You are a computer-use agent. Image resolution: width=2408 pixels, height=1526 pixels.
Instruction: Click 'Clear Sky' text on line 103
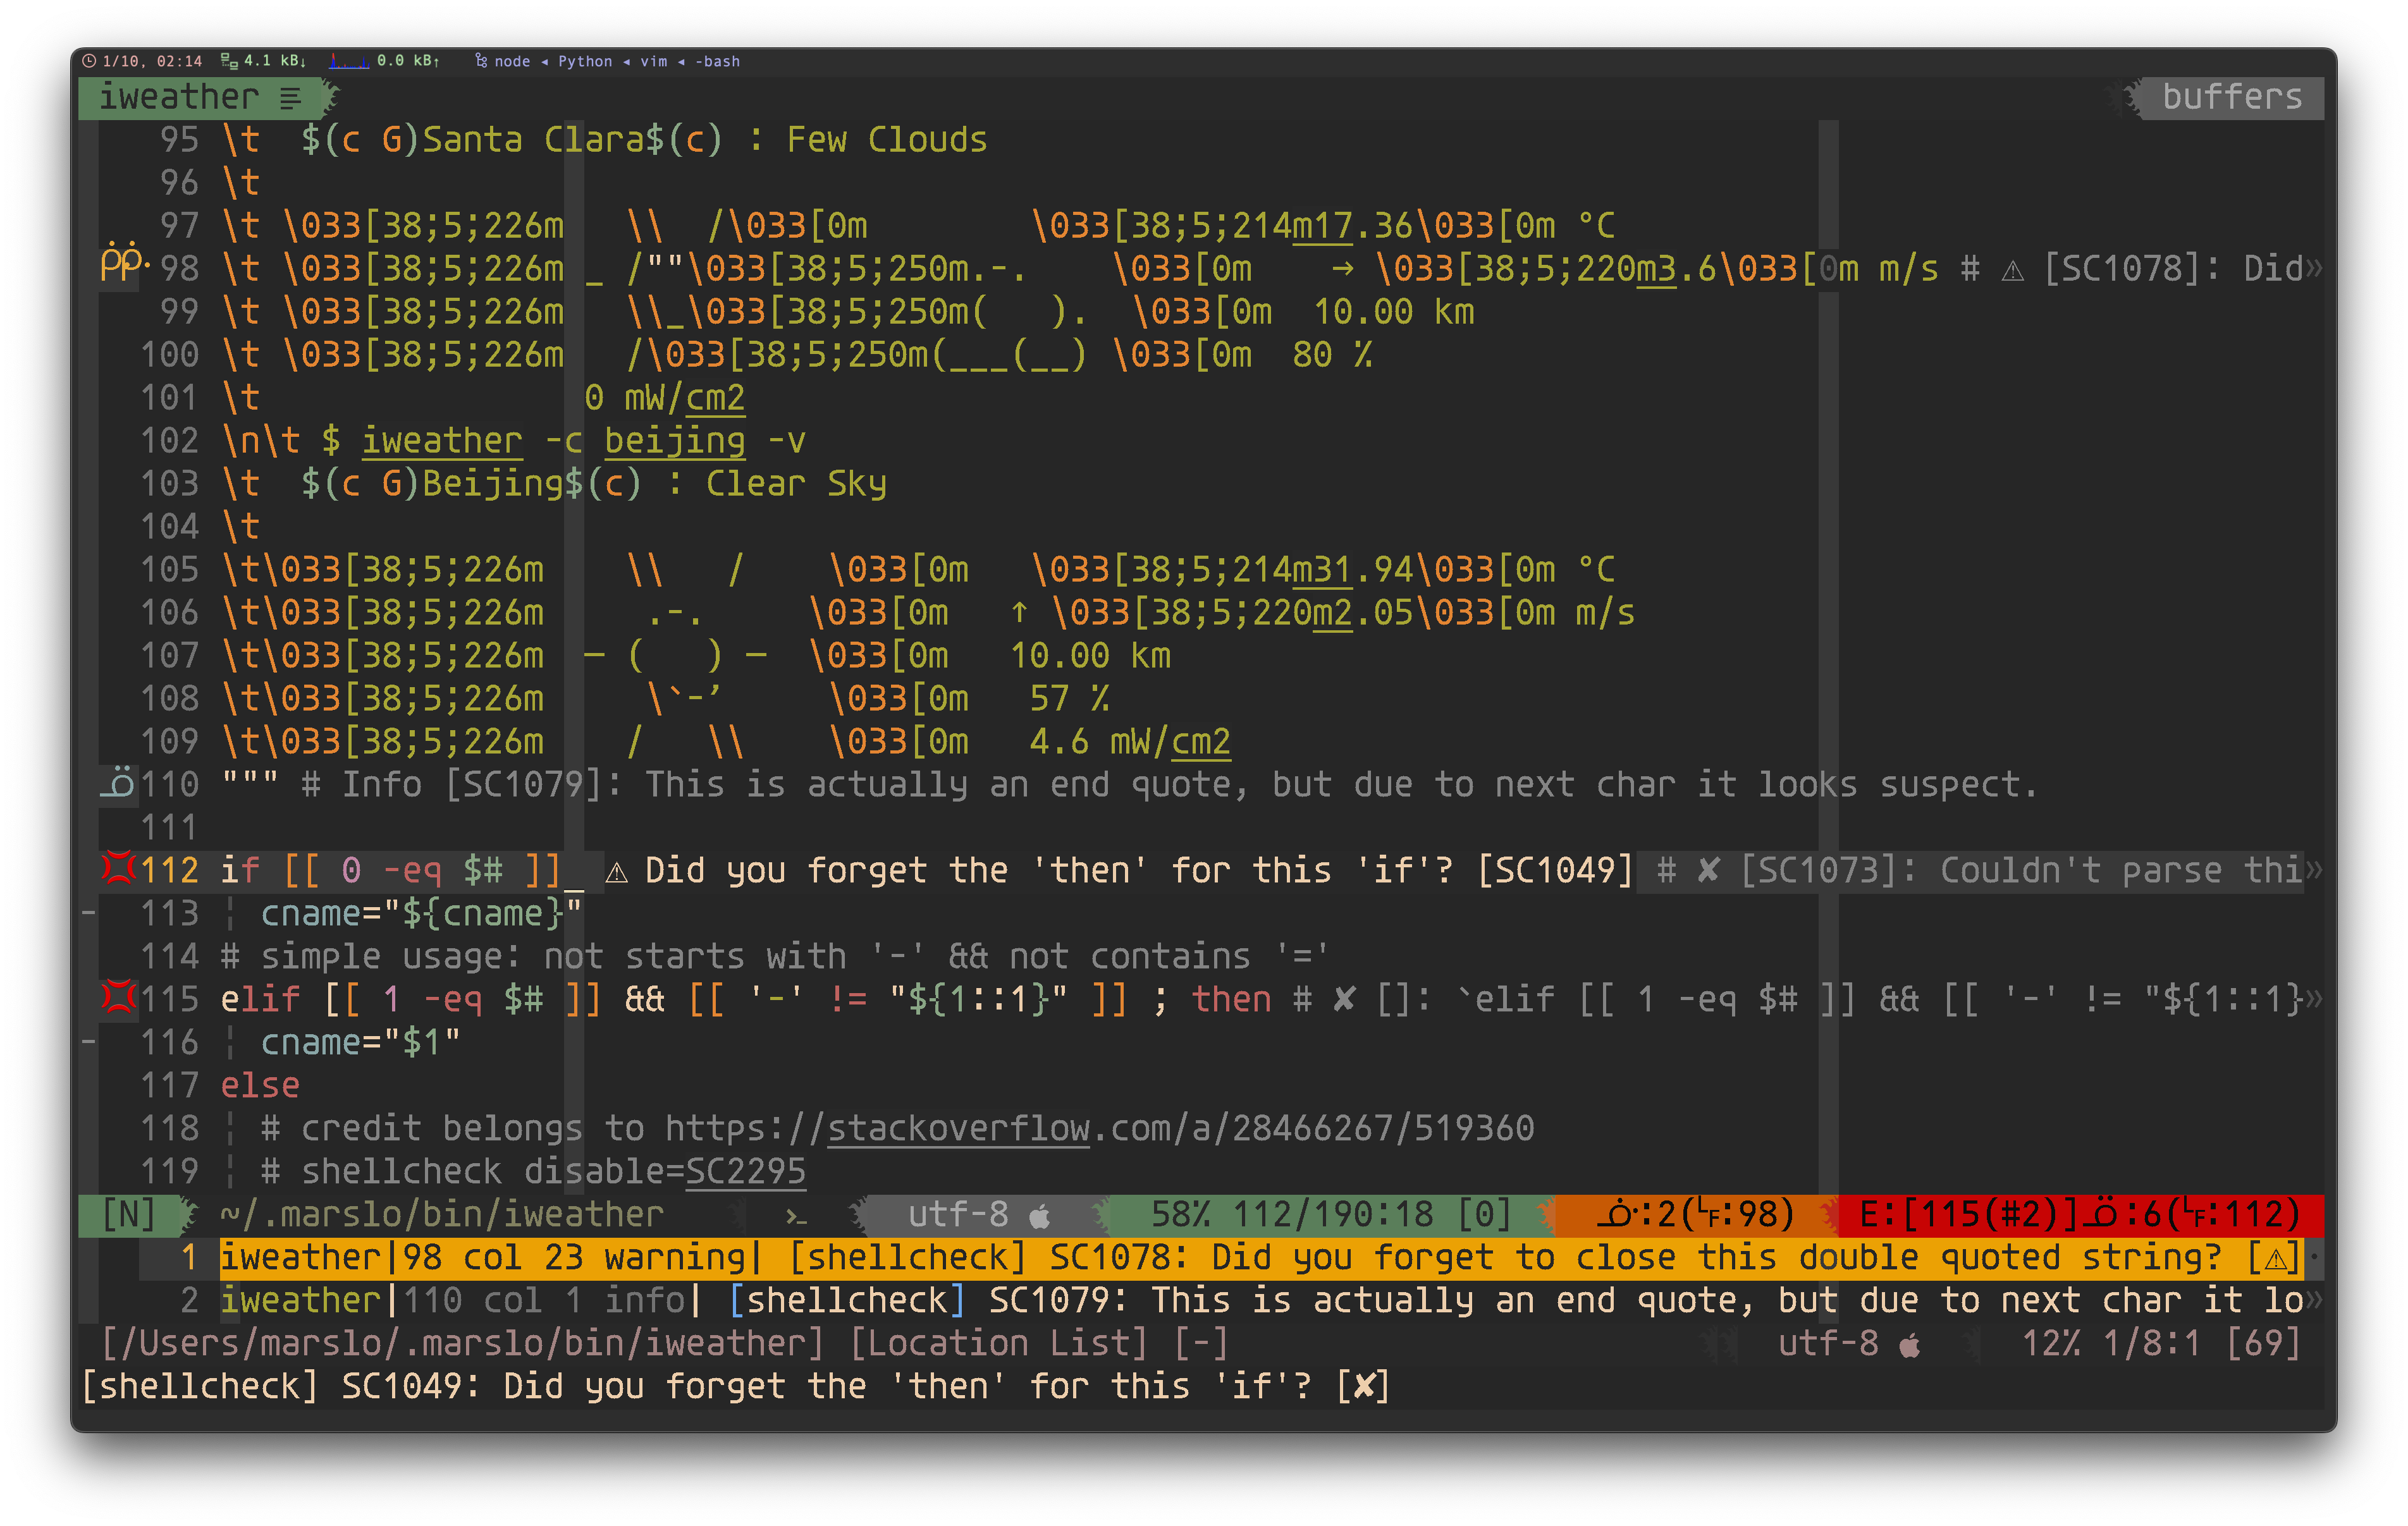(796, 484)
